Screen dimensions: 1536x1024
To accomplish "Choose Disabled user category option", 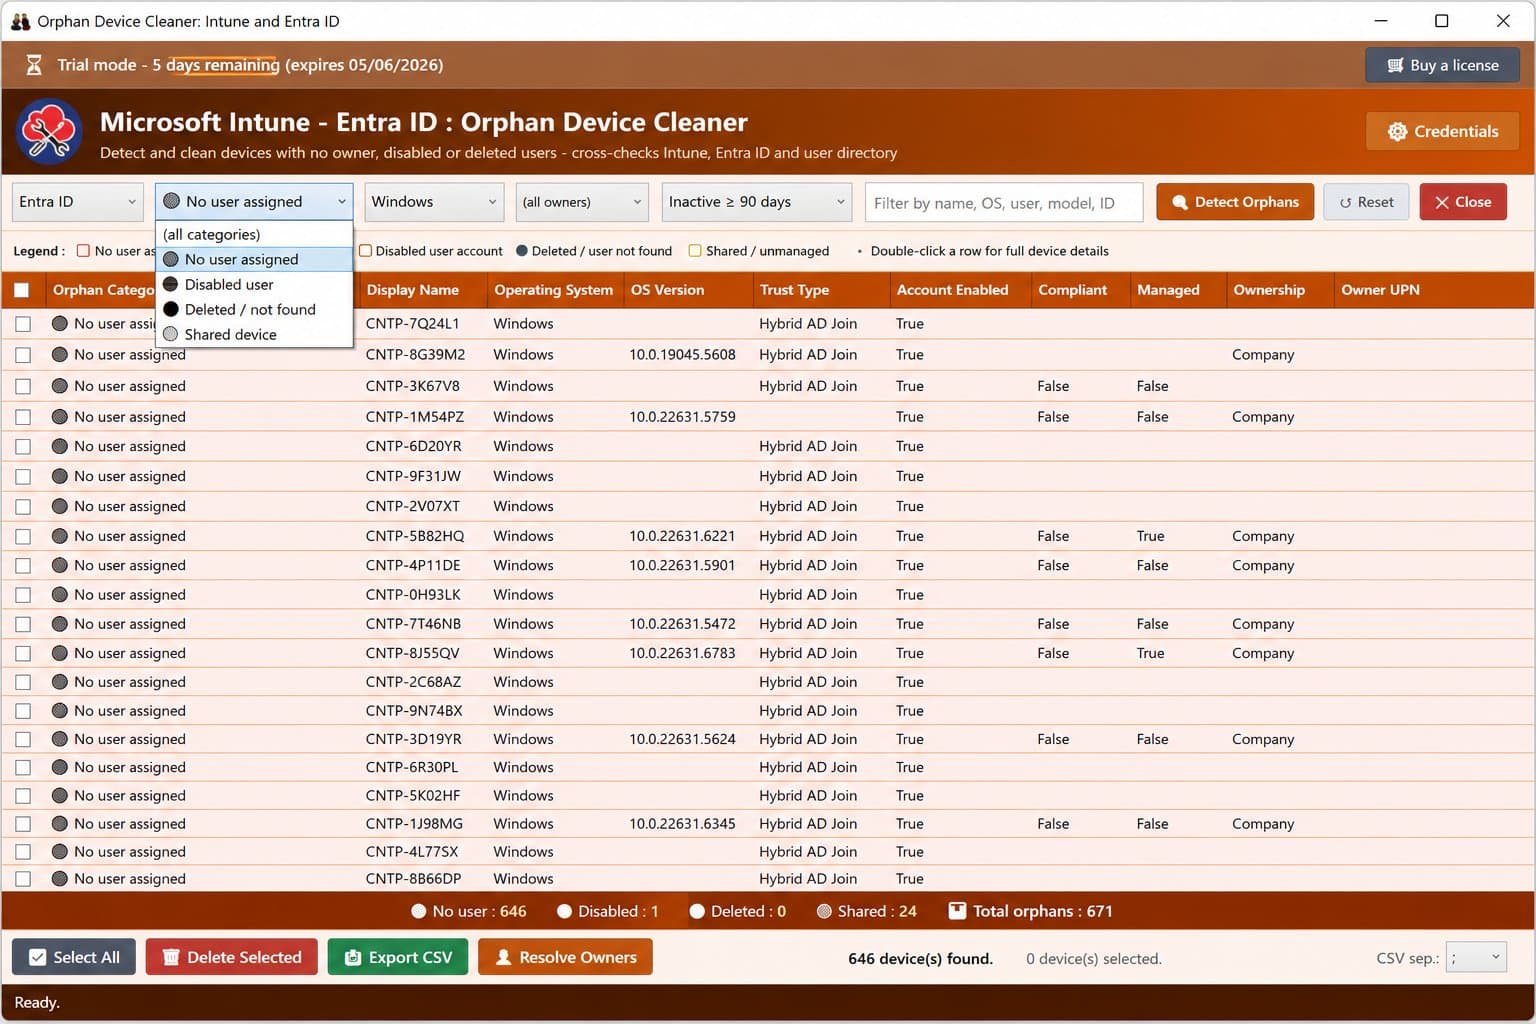I will (254, 284).
